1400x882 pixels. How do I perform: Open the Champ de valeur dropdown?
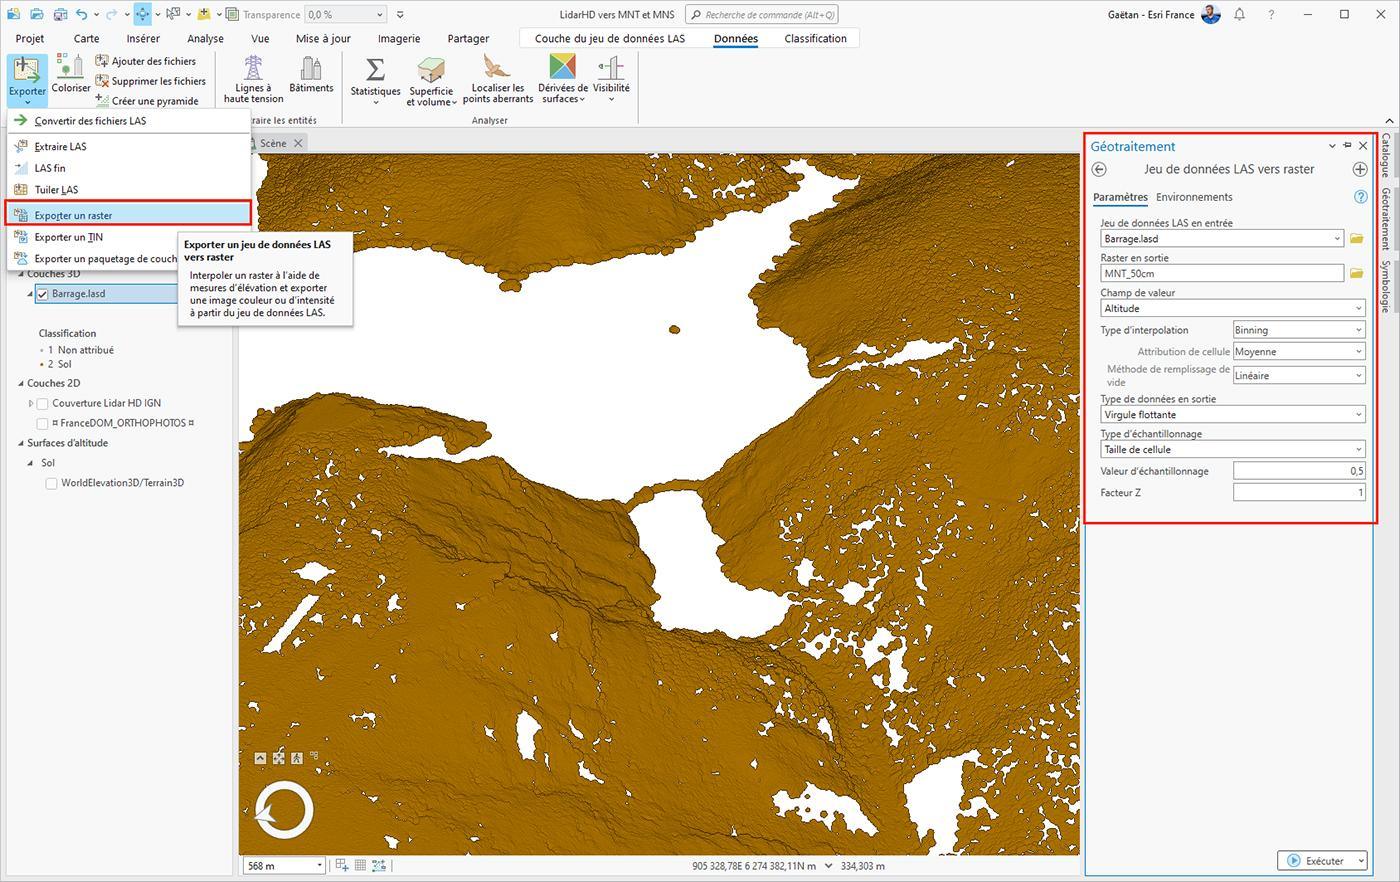pos(1233,308)
